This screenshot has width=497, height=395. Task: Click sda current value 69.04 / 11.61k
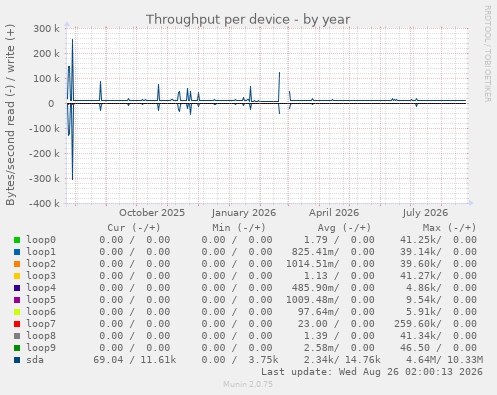[135, 360]
